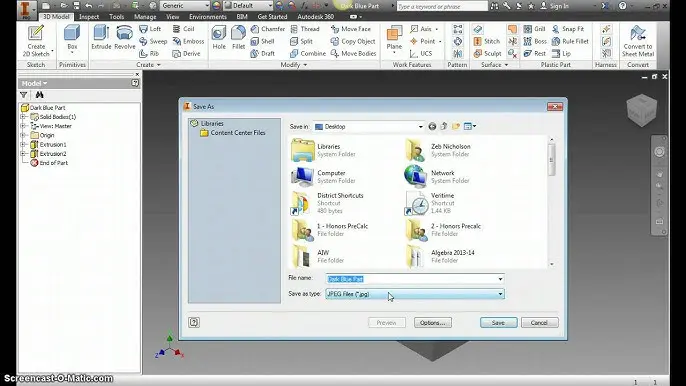Image resolution: width=686 pixels, height=386 pixels.
Task: Switch to the Tools tab
Action: click(x=116, y=17)
